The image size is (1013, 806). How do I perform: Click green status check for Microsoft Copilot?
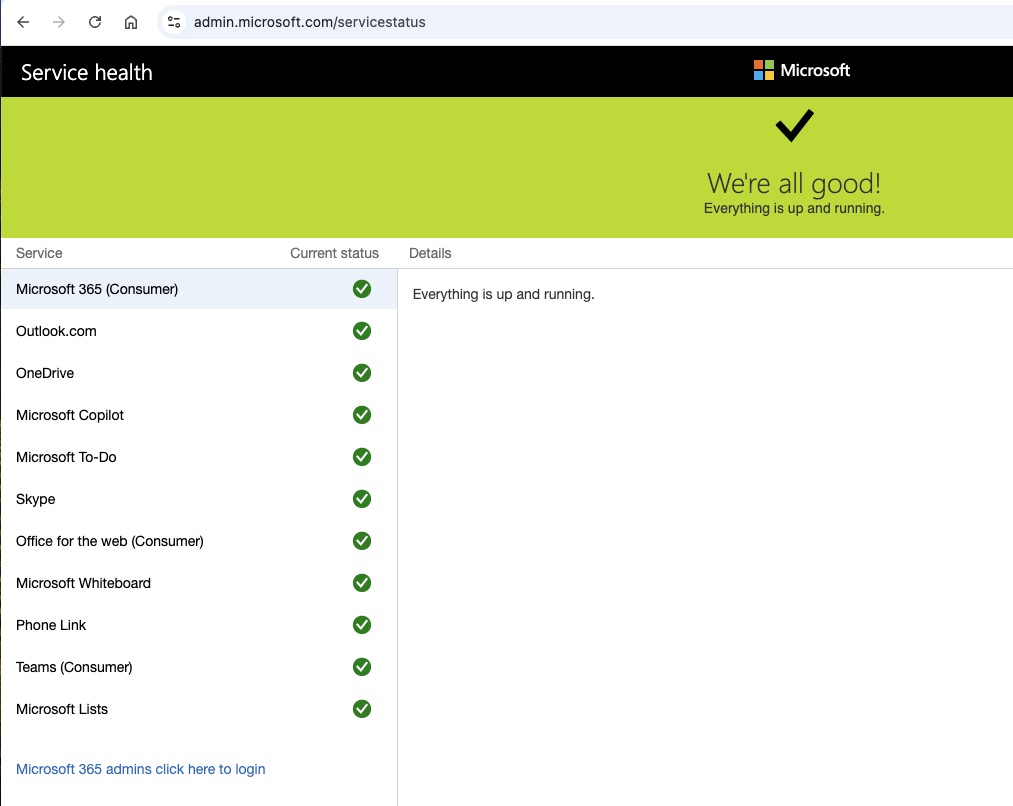[x=362, y=415]
